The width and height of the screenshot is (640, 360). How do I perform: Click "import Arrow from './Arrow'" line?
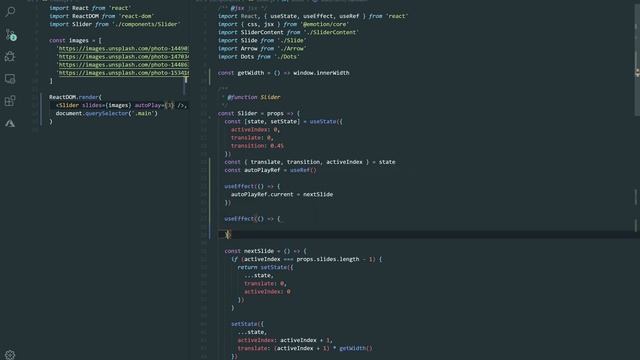(x=262, y=49)
